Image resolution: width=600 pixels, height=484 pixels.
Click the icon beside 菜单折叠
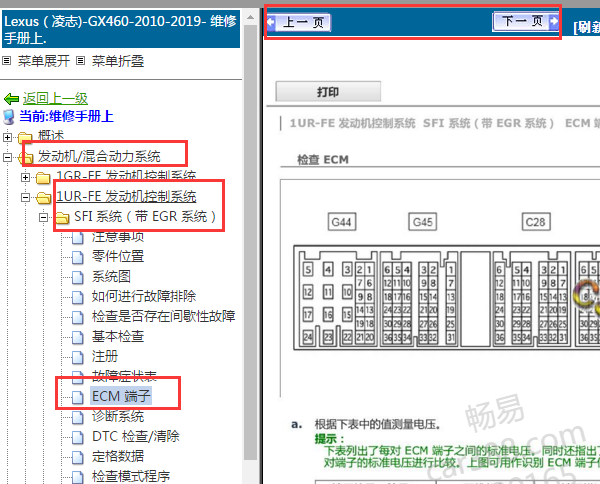click(80, 60)
